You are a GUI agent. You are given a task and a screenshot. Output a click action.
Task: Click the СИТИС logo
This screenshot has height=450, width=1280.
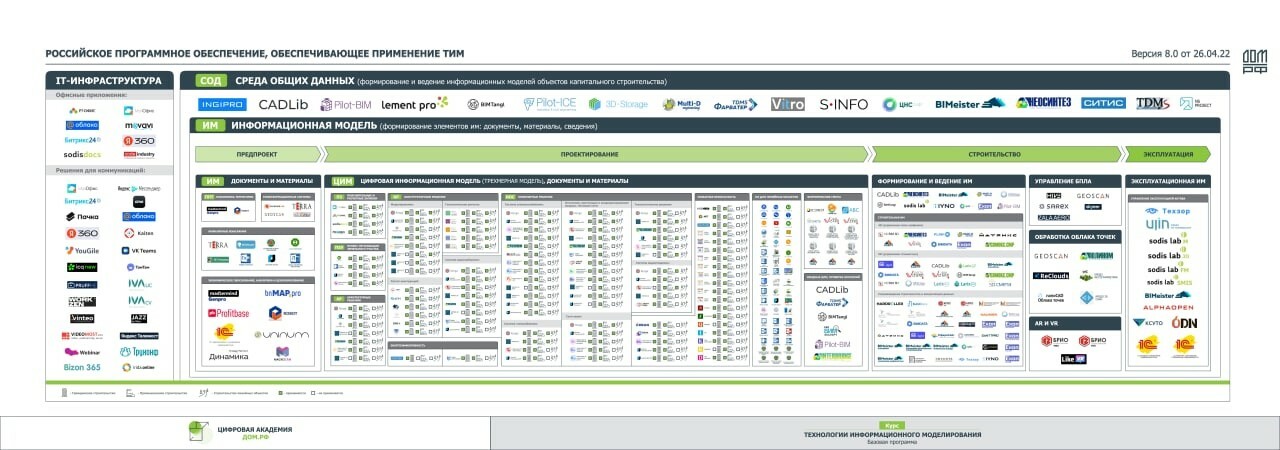click(x=1103, y=103)
